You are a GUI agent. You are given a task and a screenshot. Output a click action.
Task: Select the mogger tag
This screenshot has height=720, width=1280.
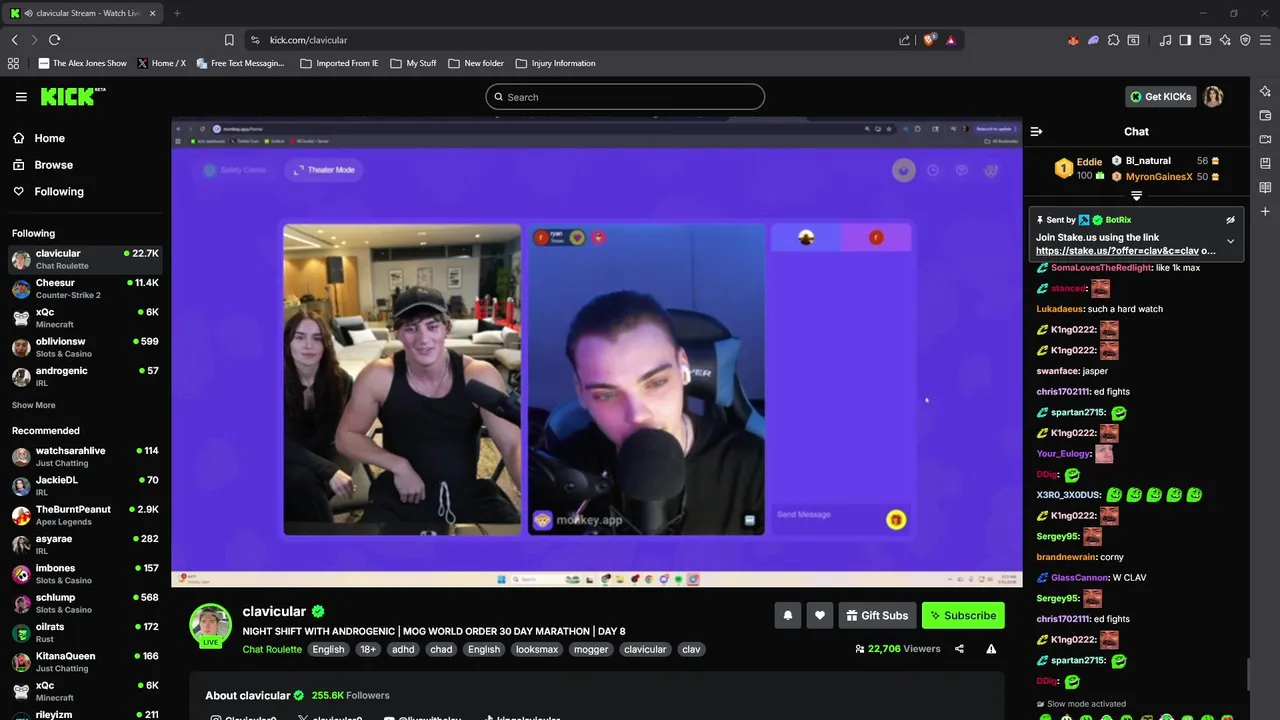(x=590, y=649)
